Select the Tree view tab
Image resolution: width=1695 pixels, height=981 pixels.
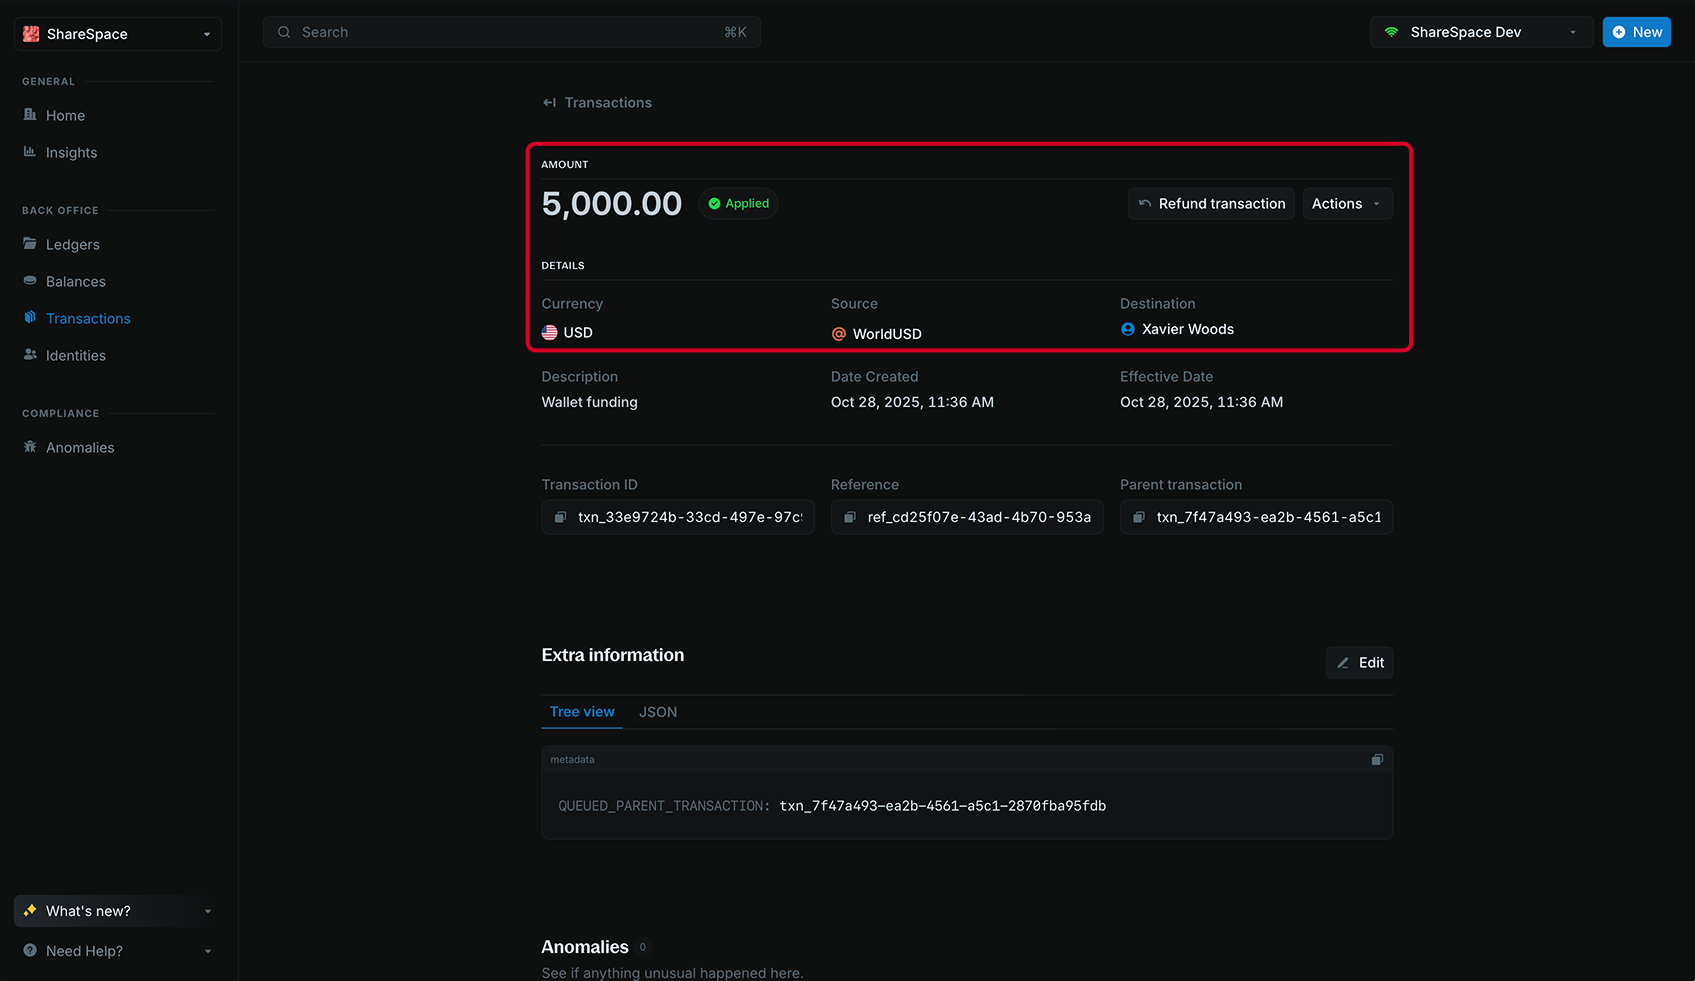(x=581, y=712)
